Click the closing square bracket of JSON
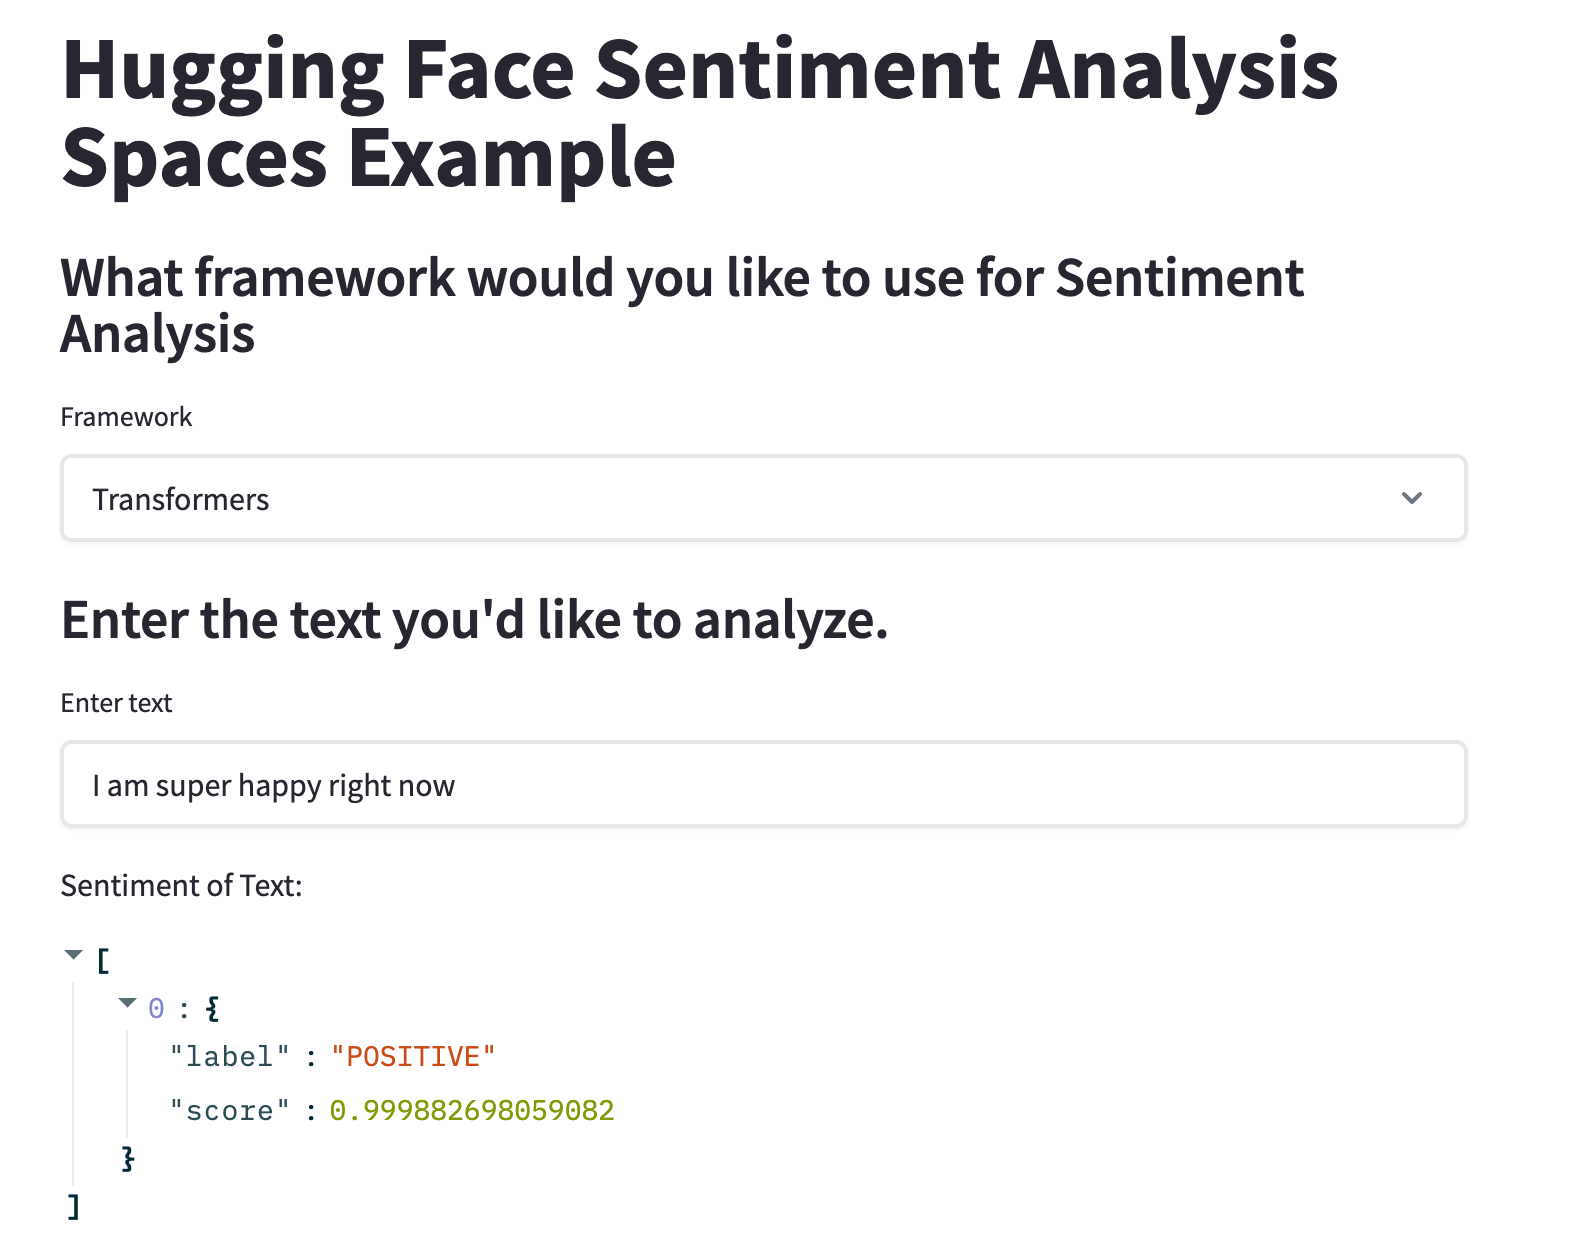 tap(73, 1206)
